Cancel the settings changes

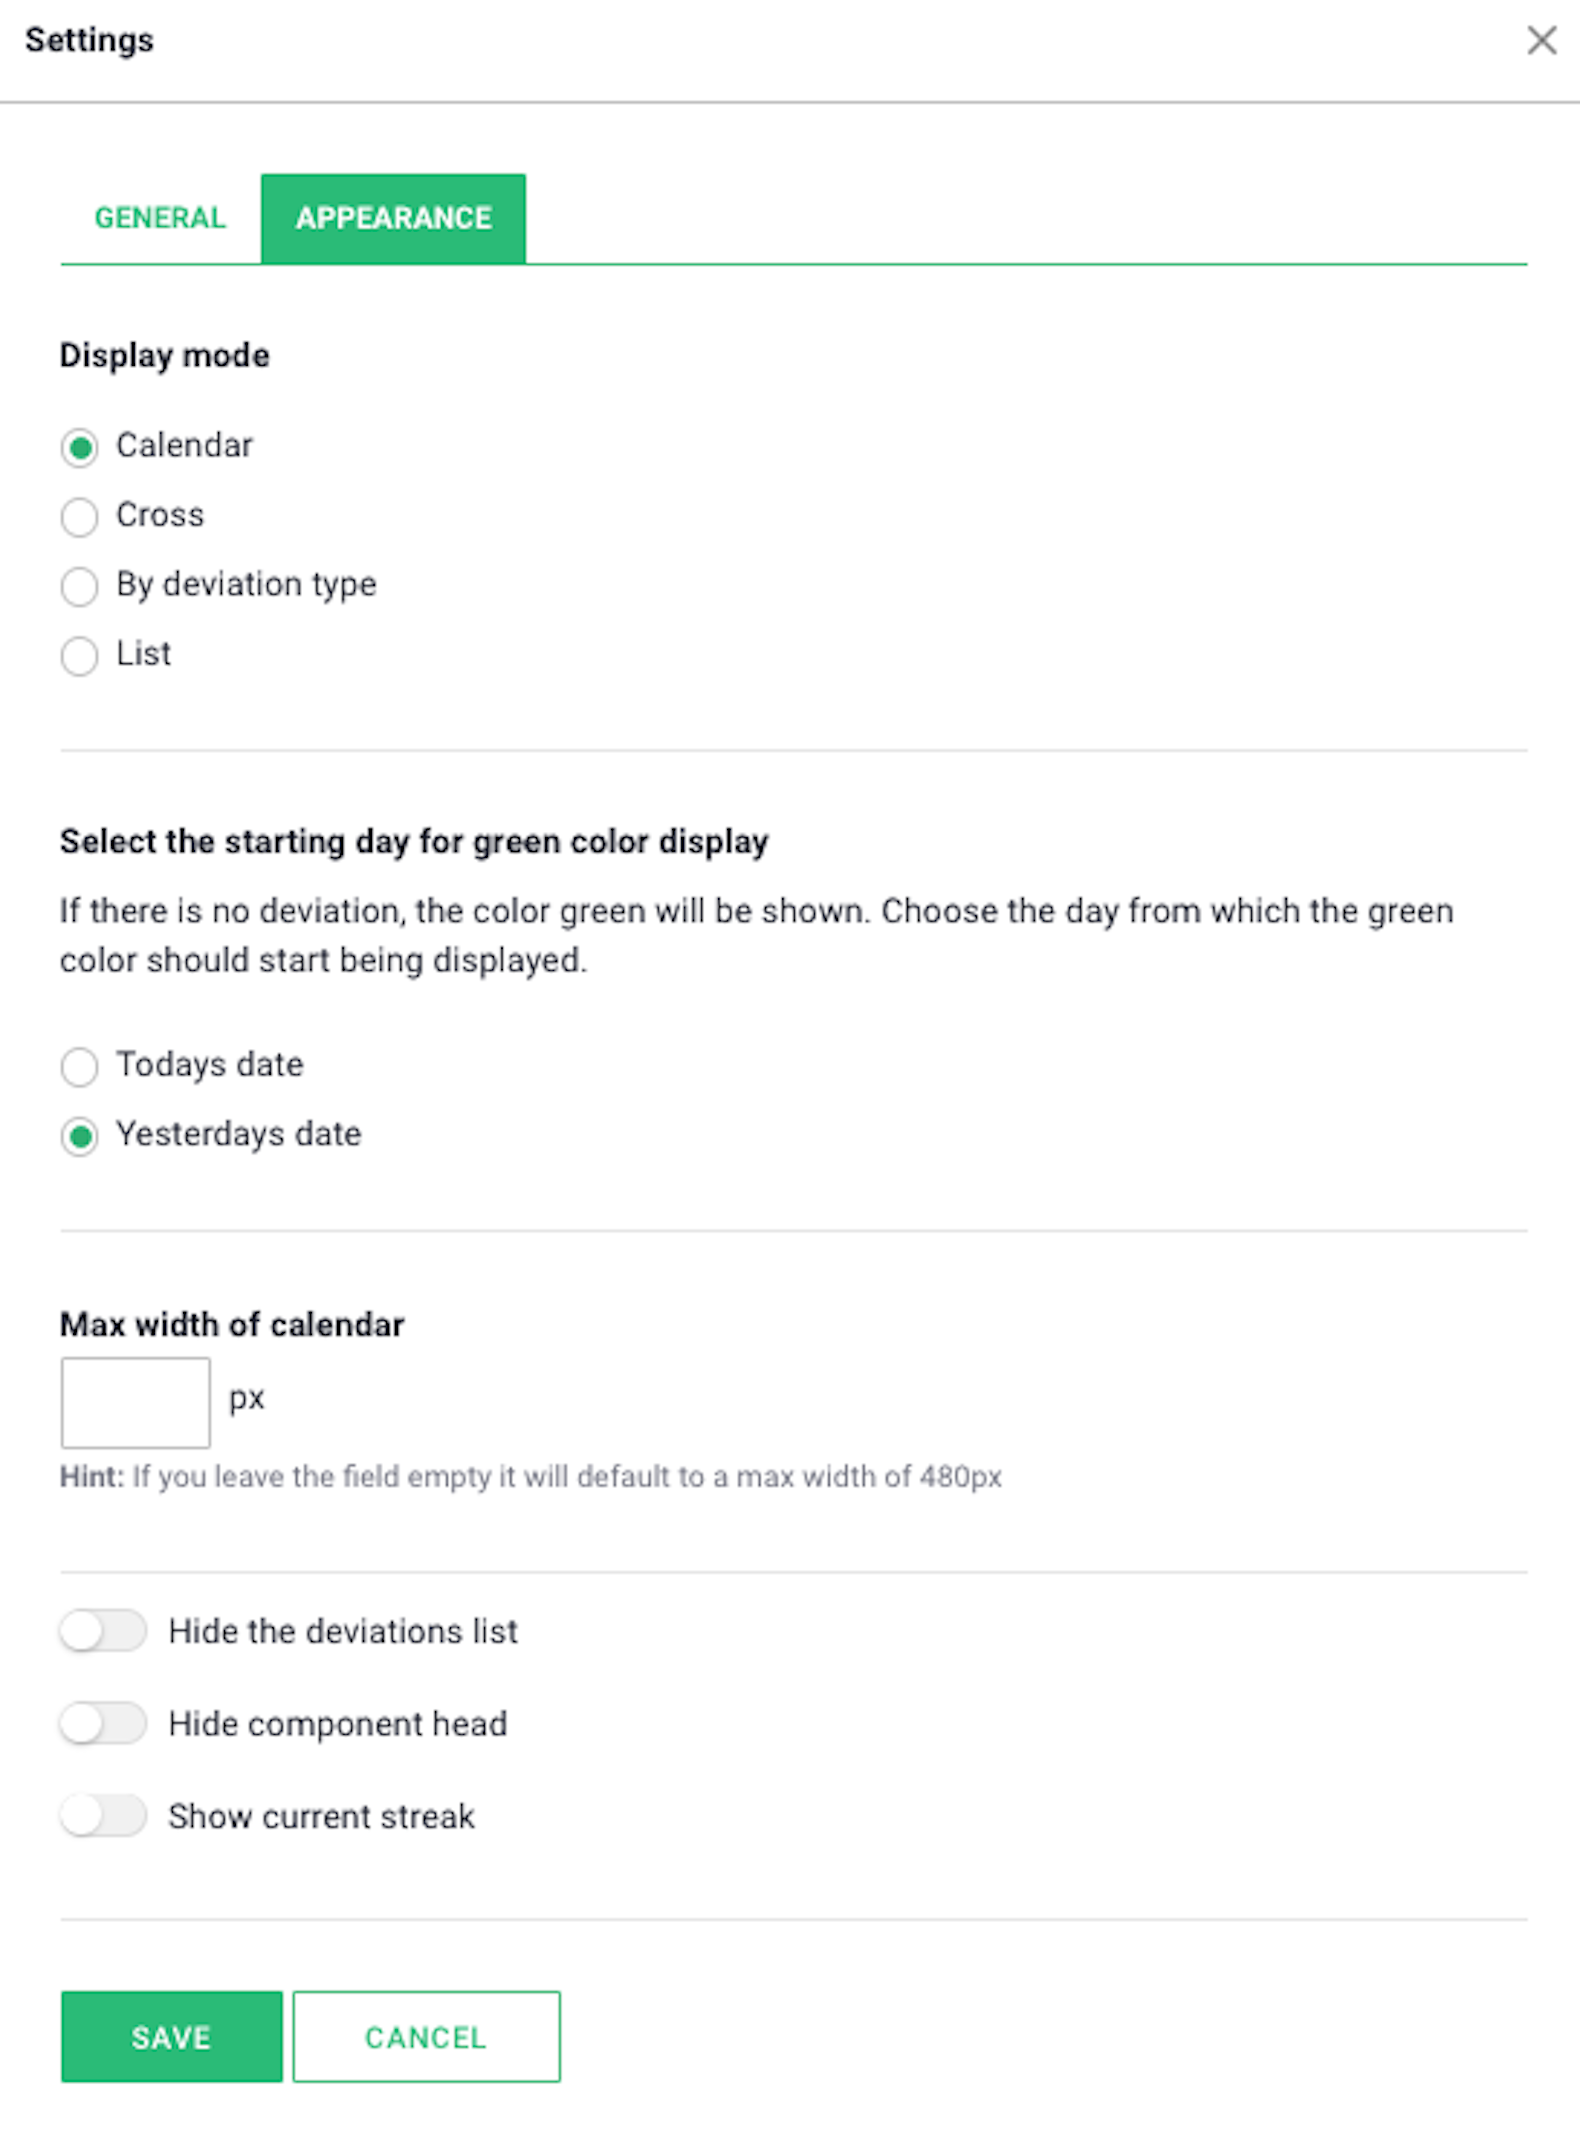(427, 2037)
